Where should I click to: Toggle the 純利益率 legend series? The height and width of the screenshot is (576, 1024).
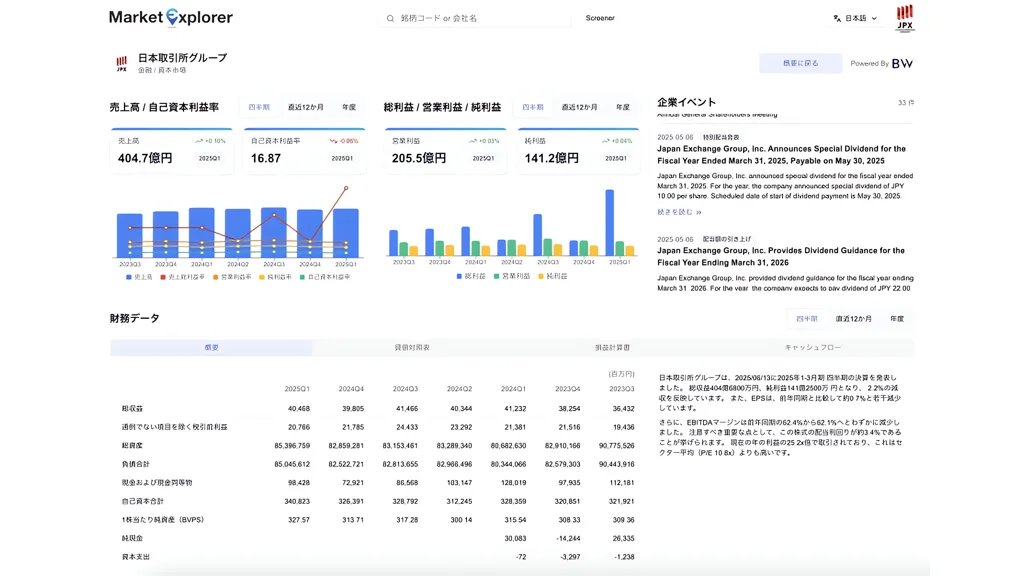tap(275, 277)
